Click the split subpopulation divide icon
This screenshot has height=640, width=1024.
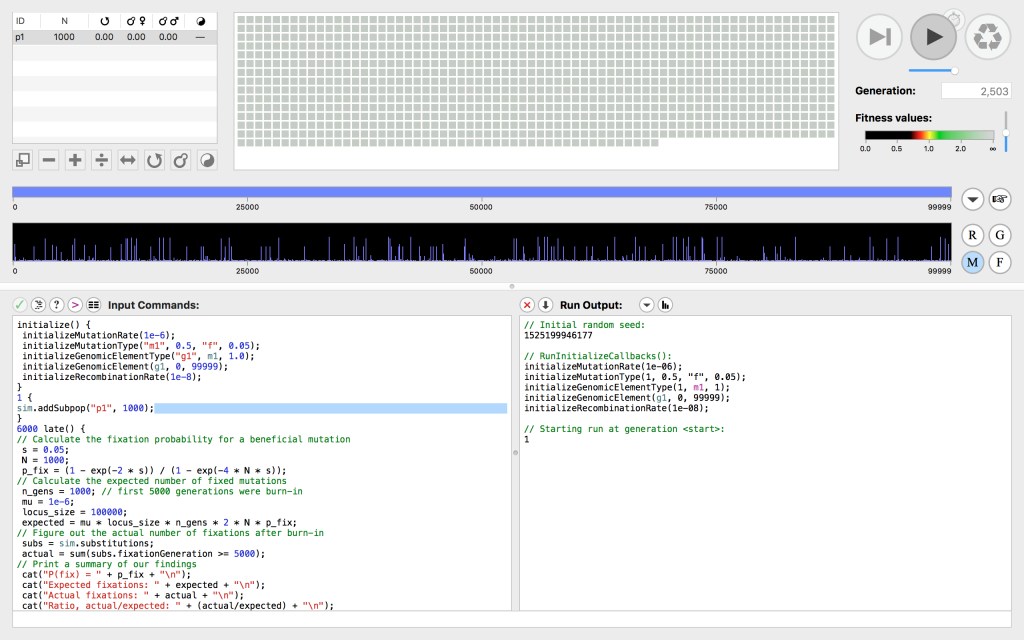(x=101, y=160)
